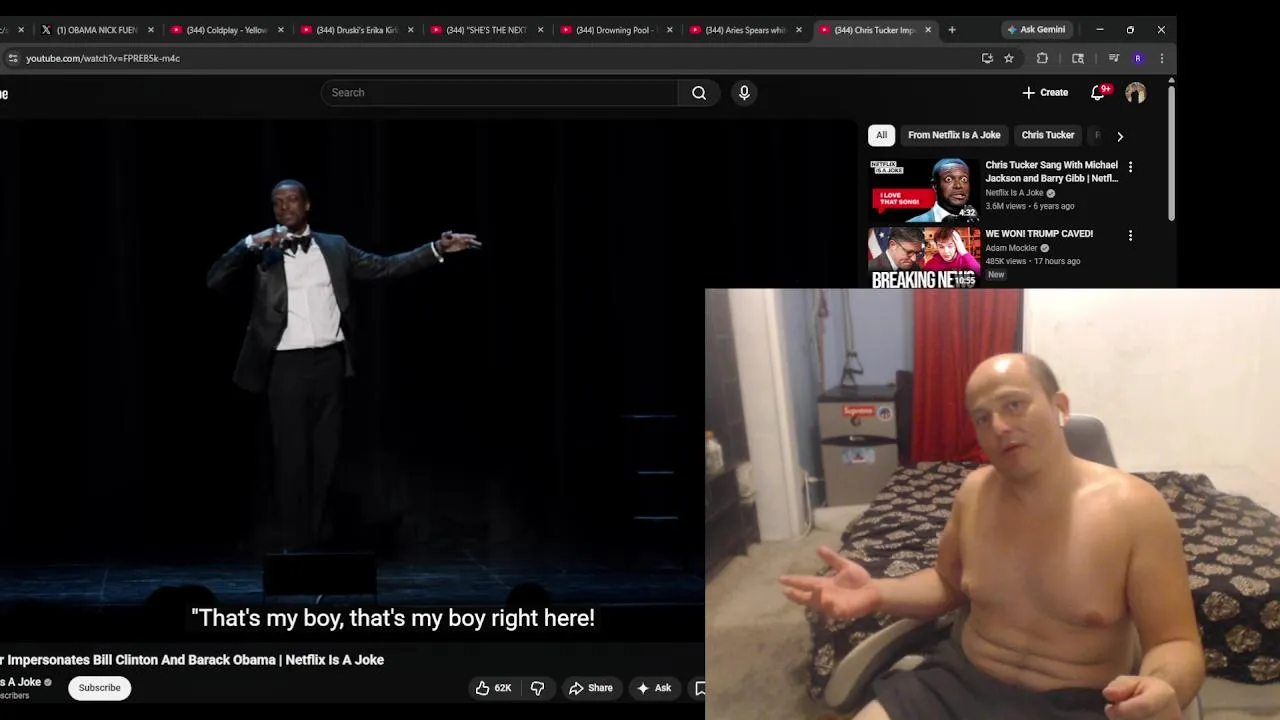The image size is (1280, 720).
Task: Switch to the Aries Spears tab
Action: (x=746, y=30)
